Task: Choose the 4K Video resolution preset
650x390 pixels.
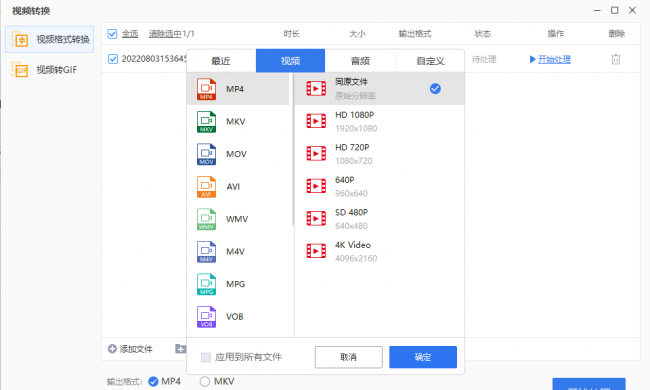Action: (x=379, y=251)
